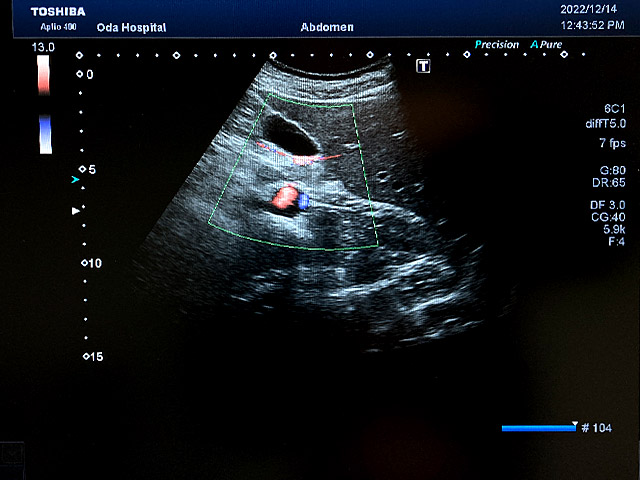Click the Doppler frequency 'DF 3.0'
The width and height of the screenshot is (640, 480).
tap(607, 205)
